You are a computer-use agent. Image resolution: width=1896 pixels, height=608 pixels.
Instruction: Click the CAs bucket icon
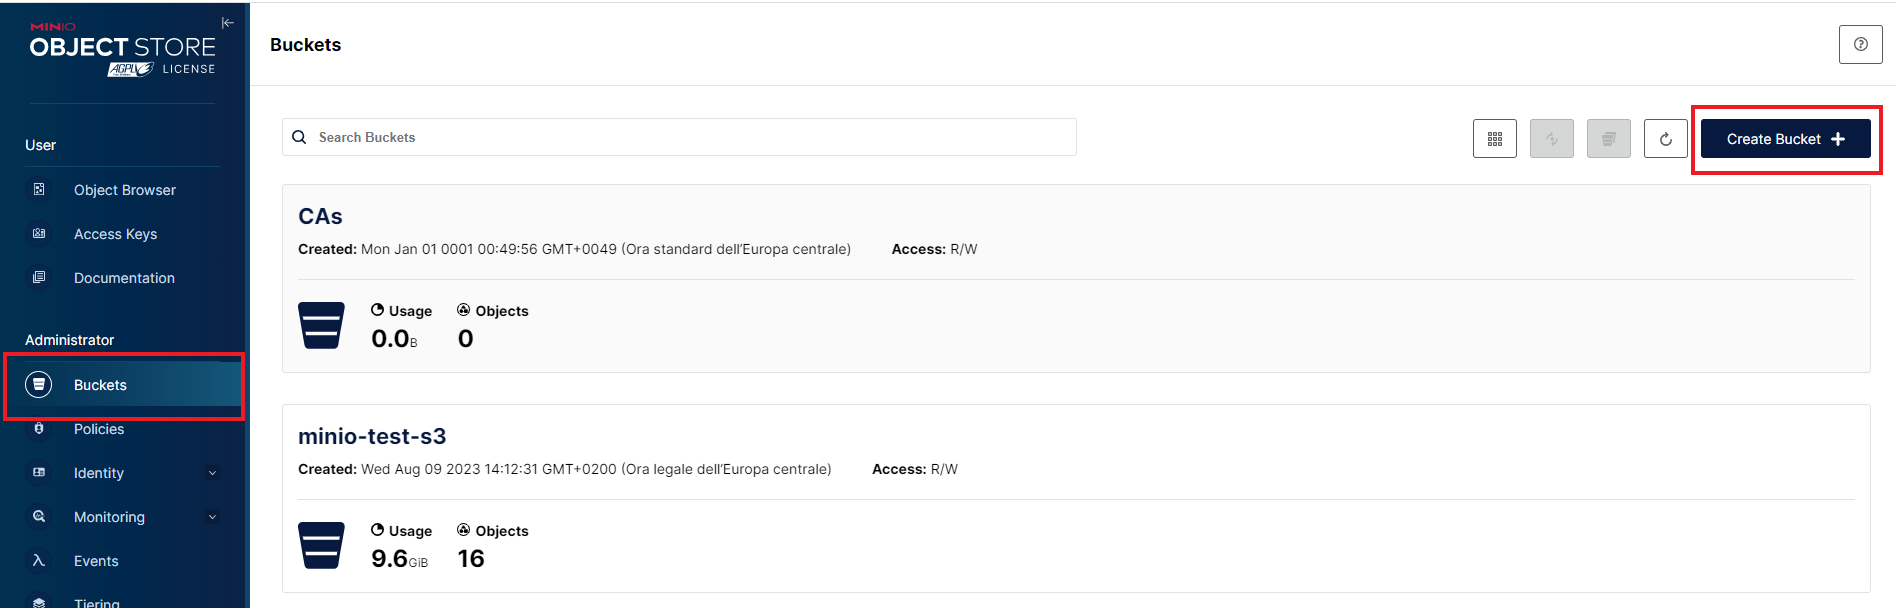click(x=321, y=325)
